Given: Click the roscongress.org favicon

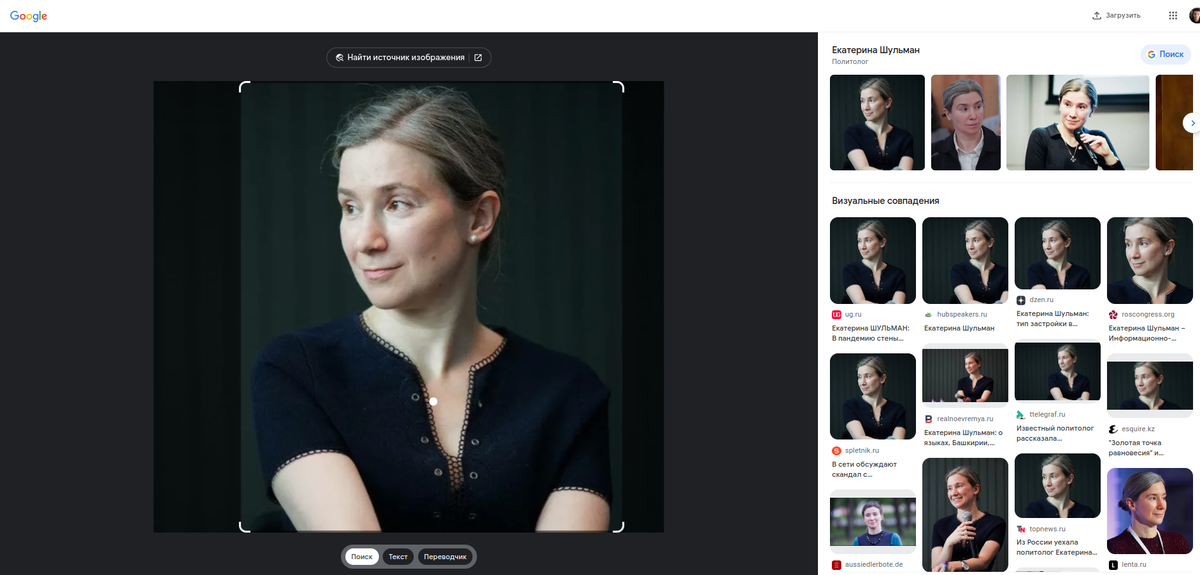Looking at the screenshot, I should tap(1113, 315).
